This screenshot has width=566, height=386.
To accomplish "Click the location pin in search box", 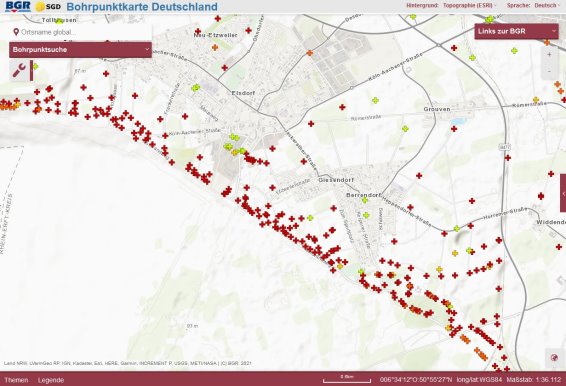I will click(x=16, y=32).
